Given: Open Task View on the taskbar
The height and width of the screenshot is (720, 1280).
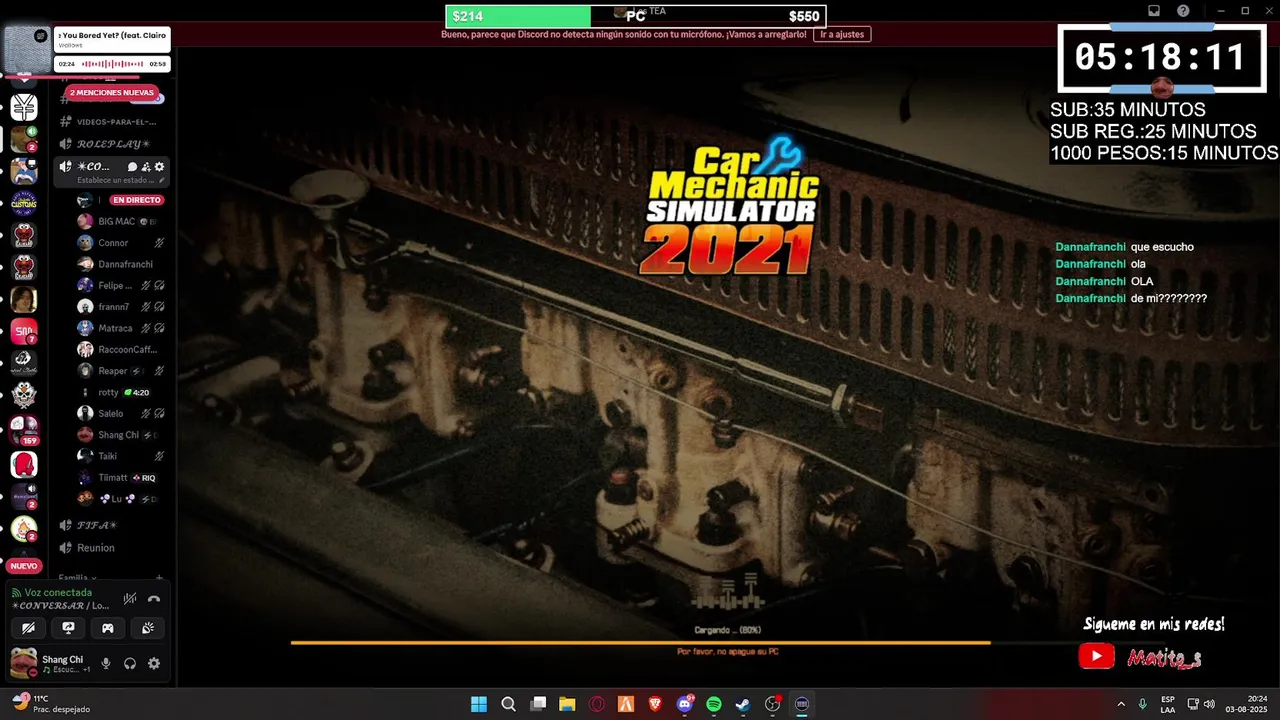Looking at the screenshot, I should (x=538, y=704).
